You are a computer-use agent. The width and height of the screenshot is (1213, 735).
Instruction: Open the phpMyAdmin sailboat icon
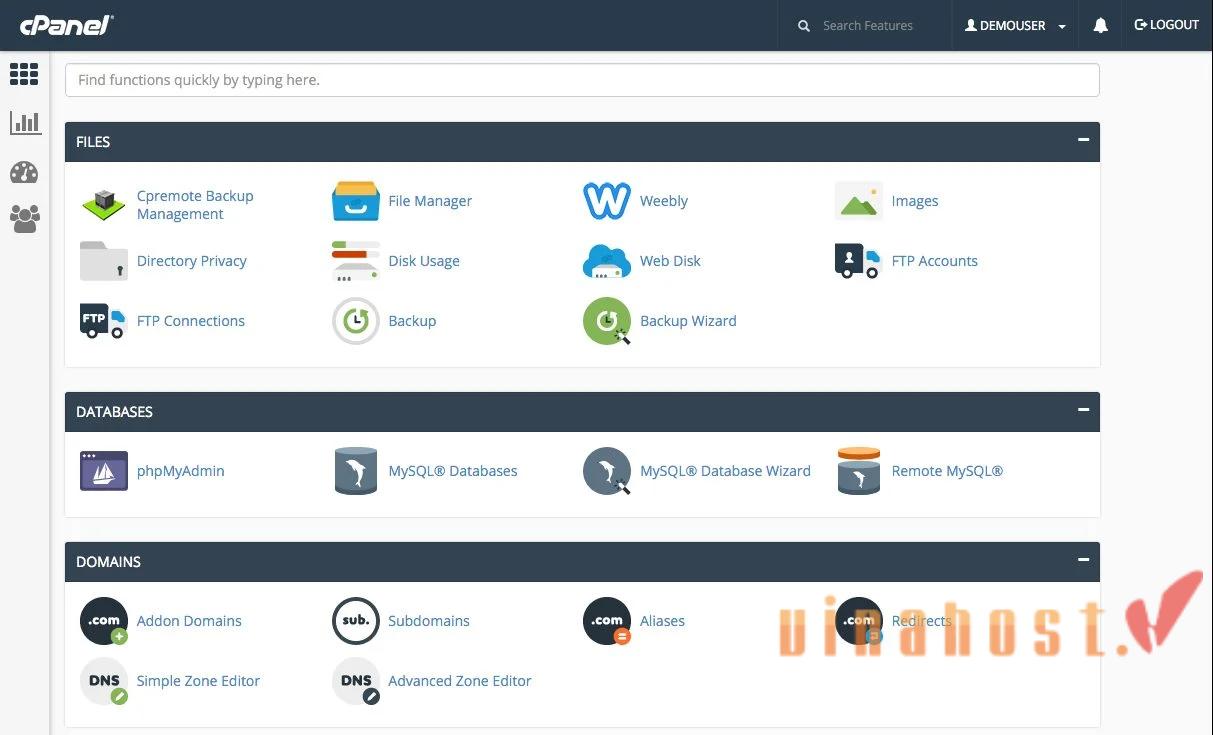(103, 471)
